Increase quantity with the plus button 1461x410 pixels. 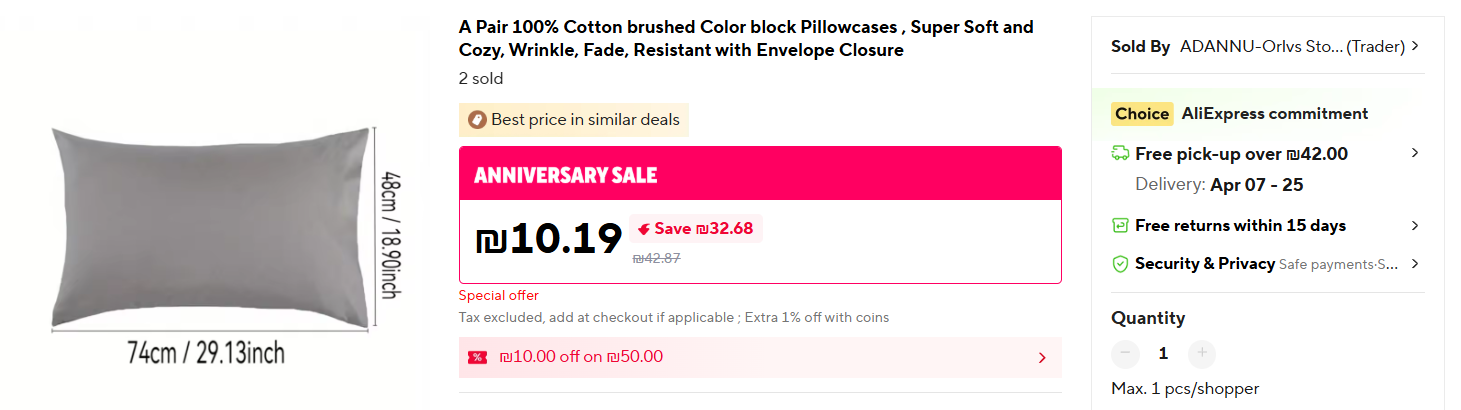1202,353
